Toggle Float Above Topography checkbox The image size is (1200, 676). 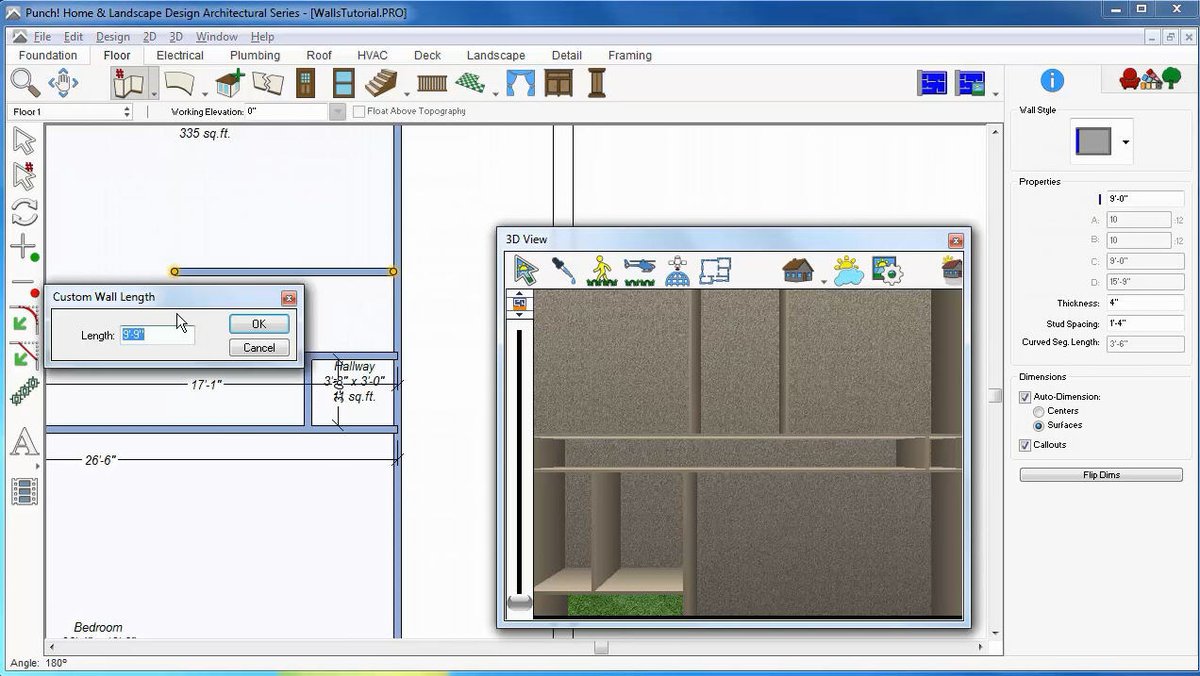359,112
